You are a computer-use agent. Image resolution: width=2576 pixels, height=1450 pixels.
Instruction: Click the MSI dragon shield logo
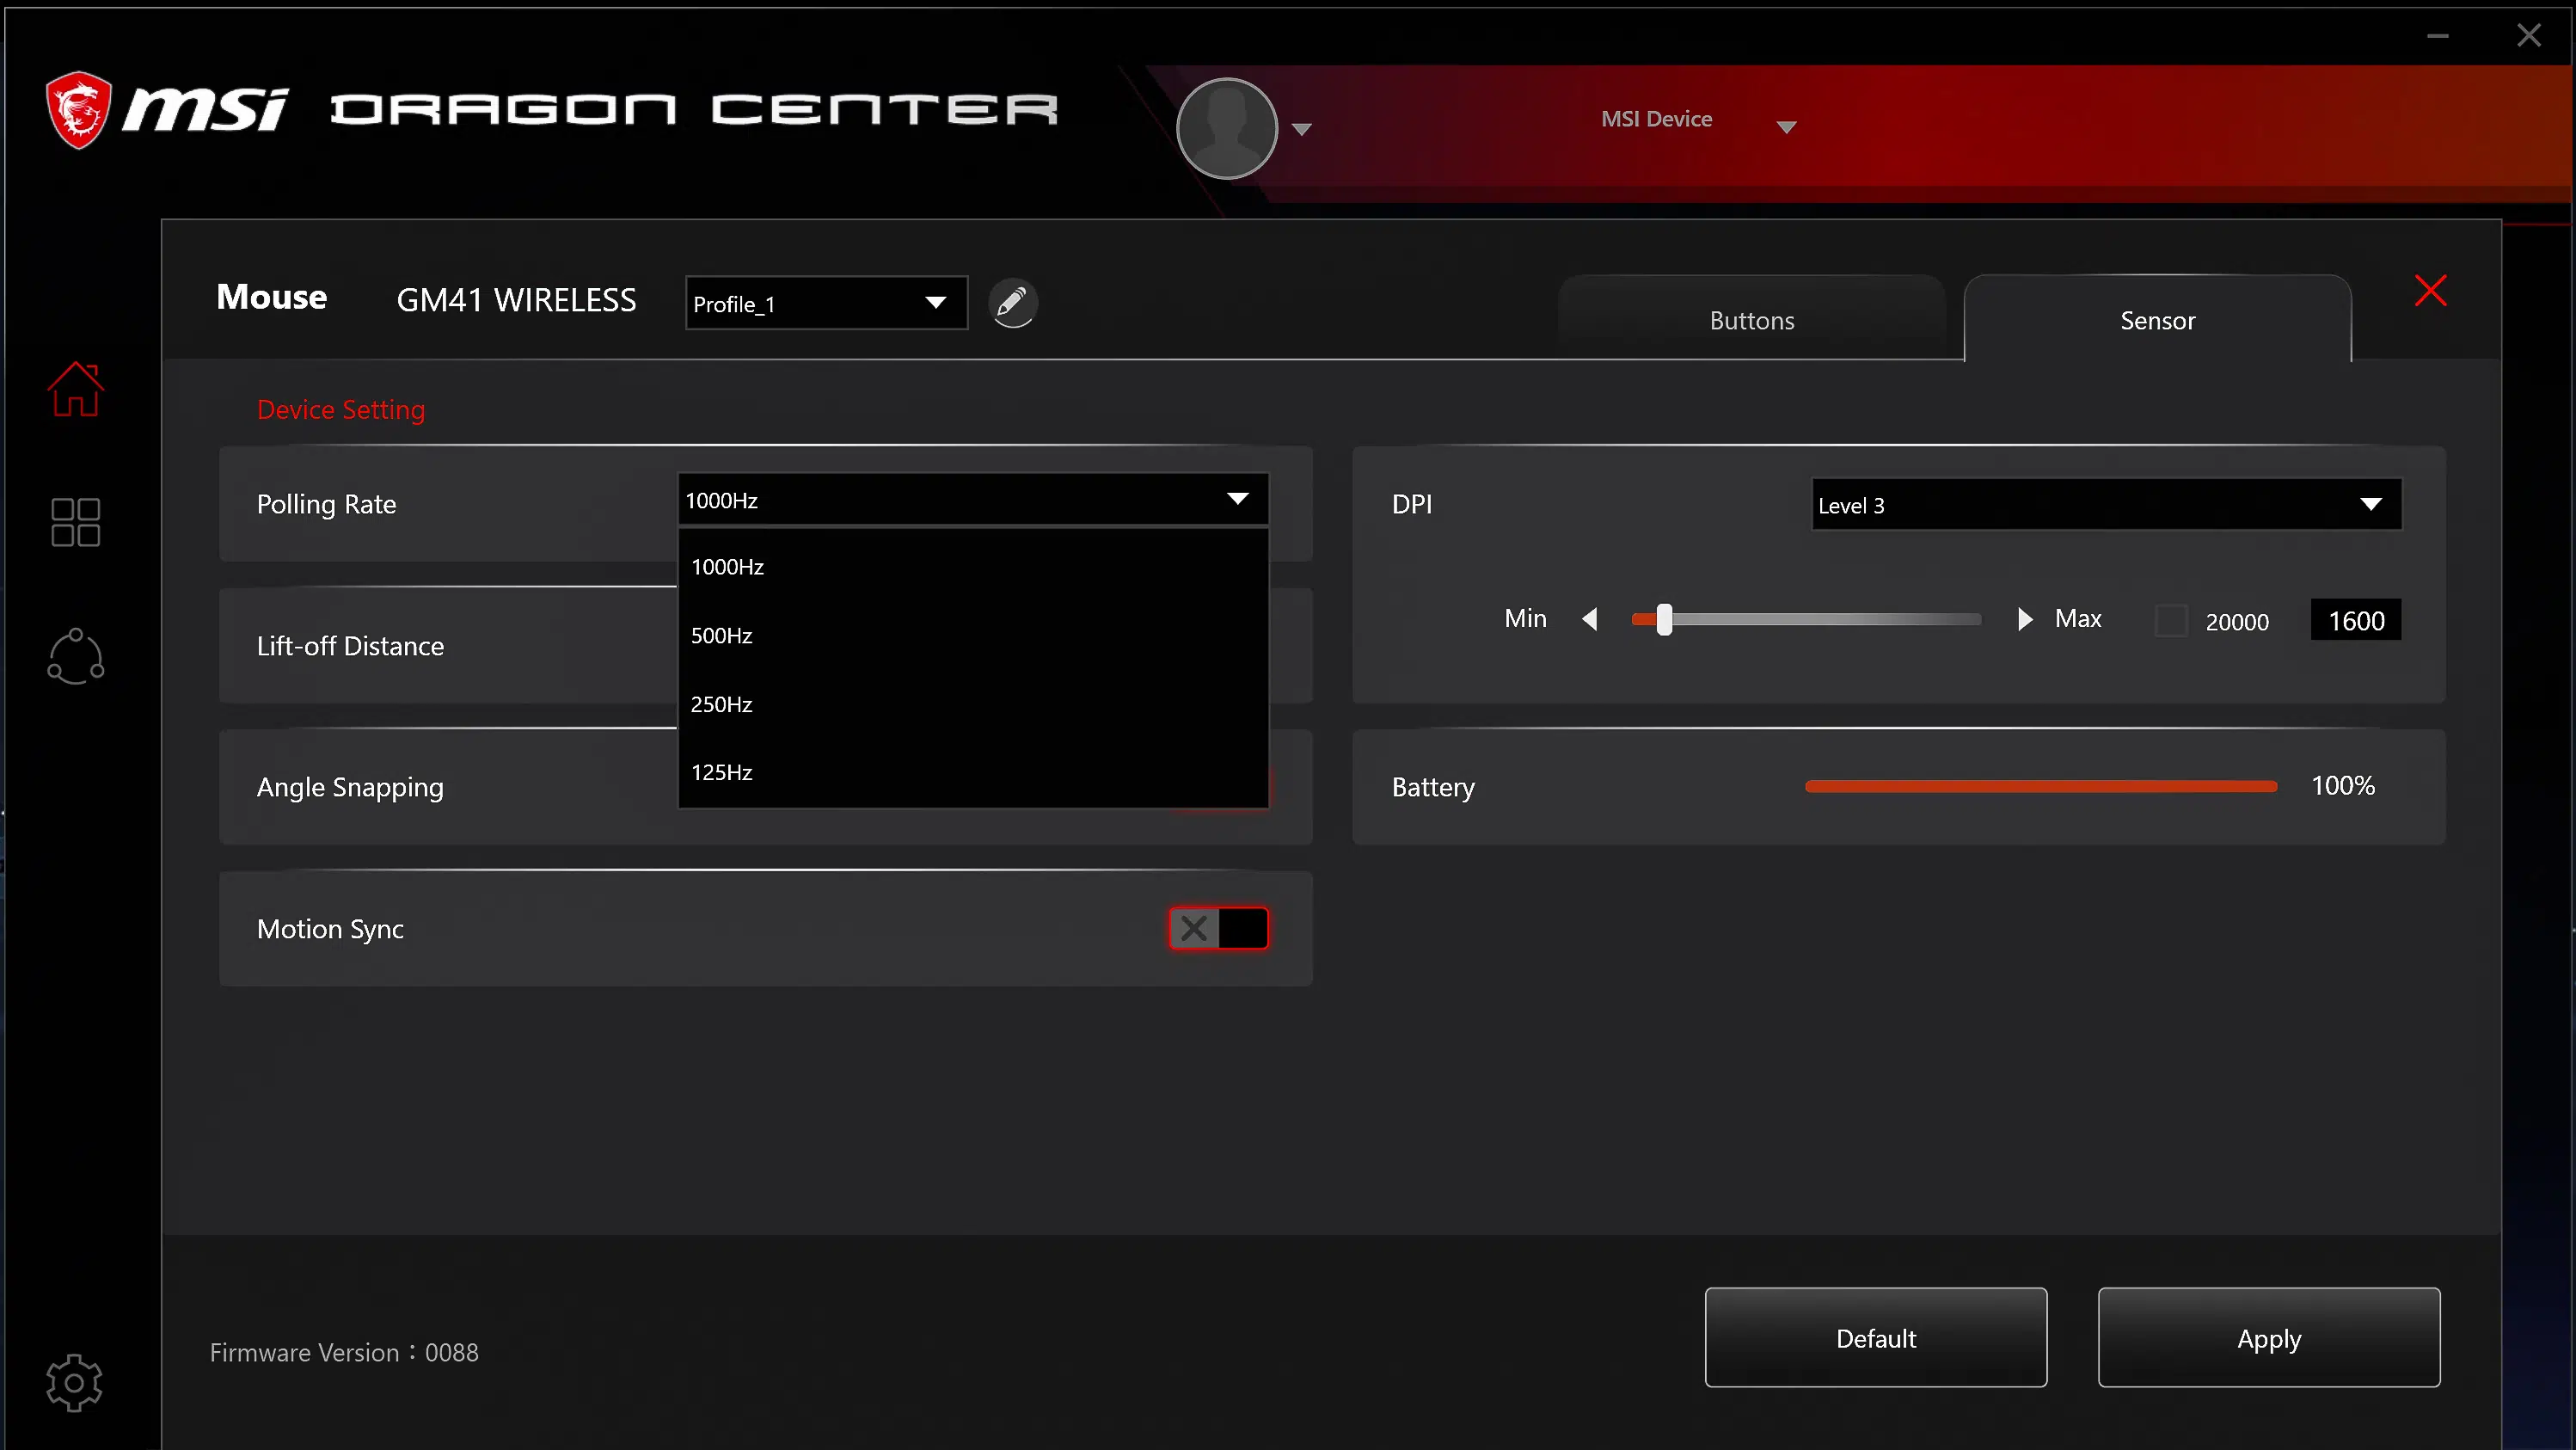[x=78, y=109]
